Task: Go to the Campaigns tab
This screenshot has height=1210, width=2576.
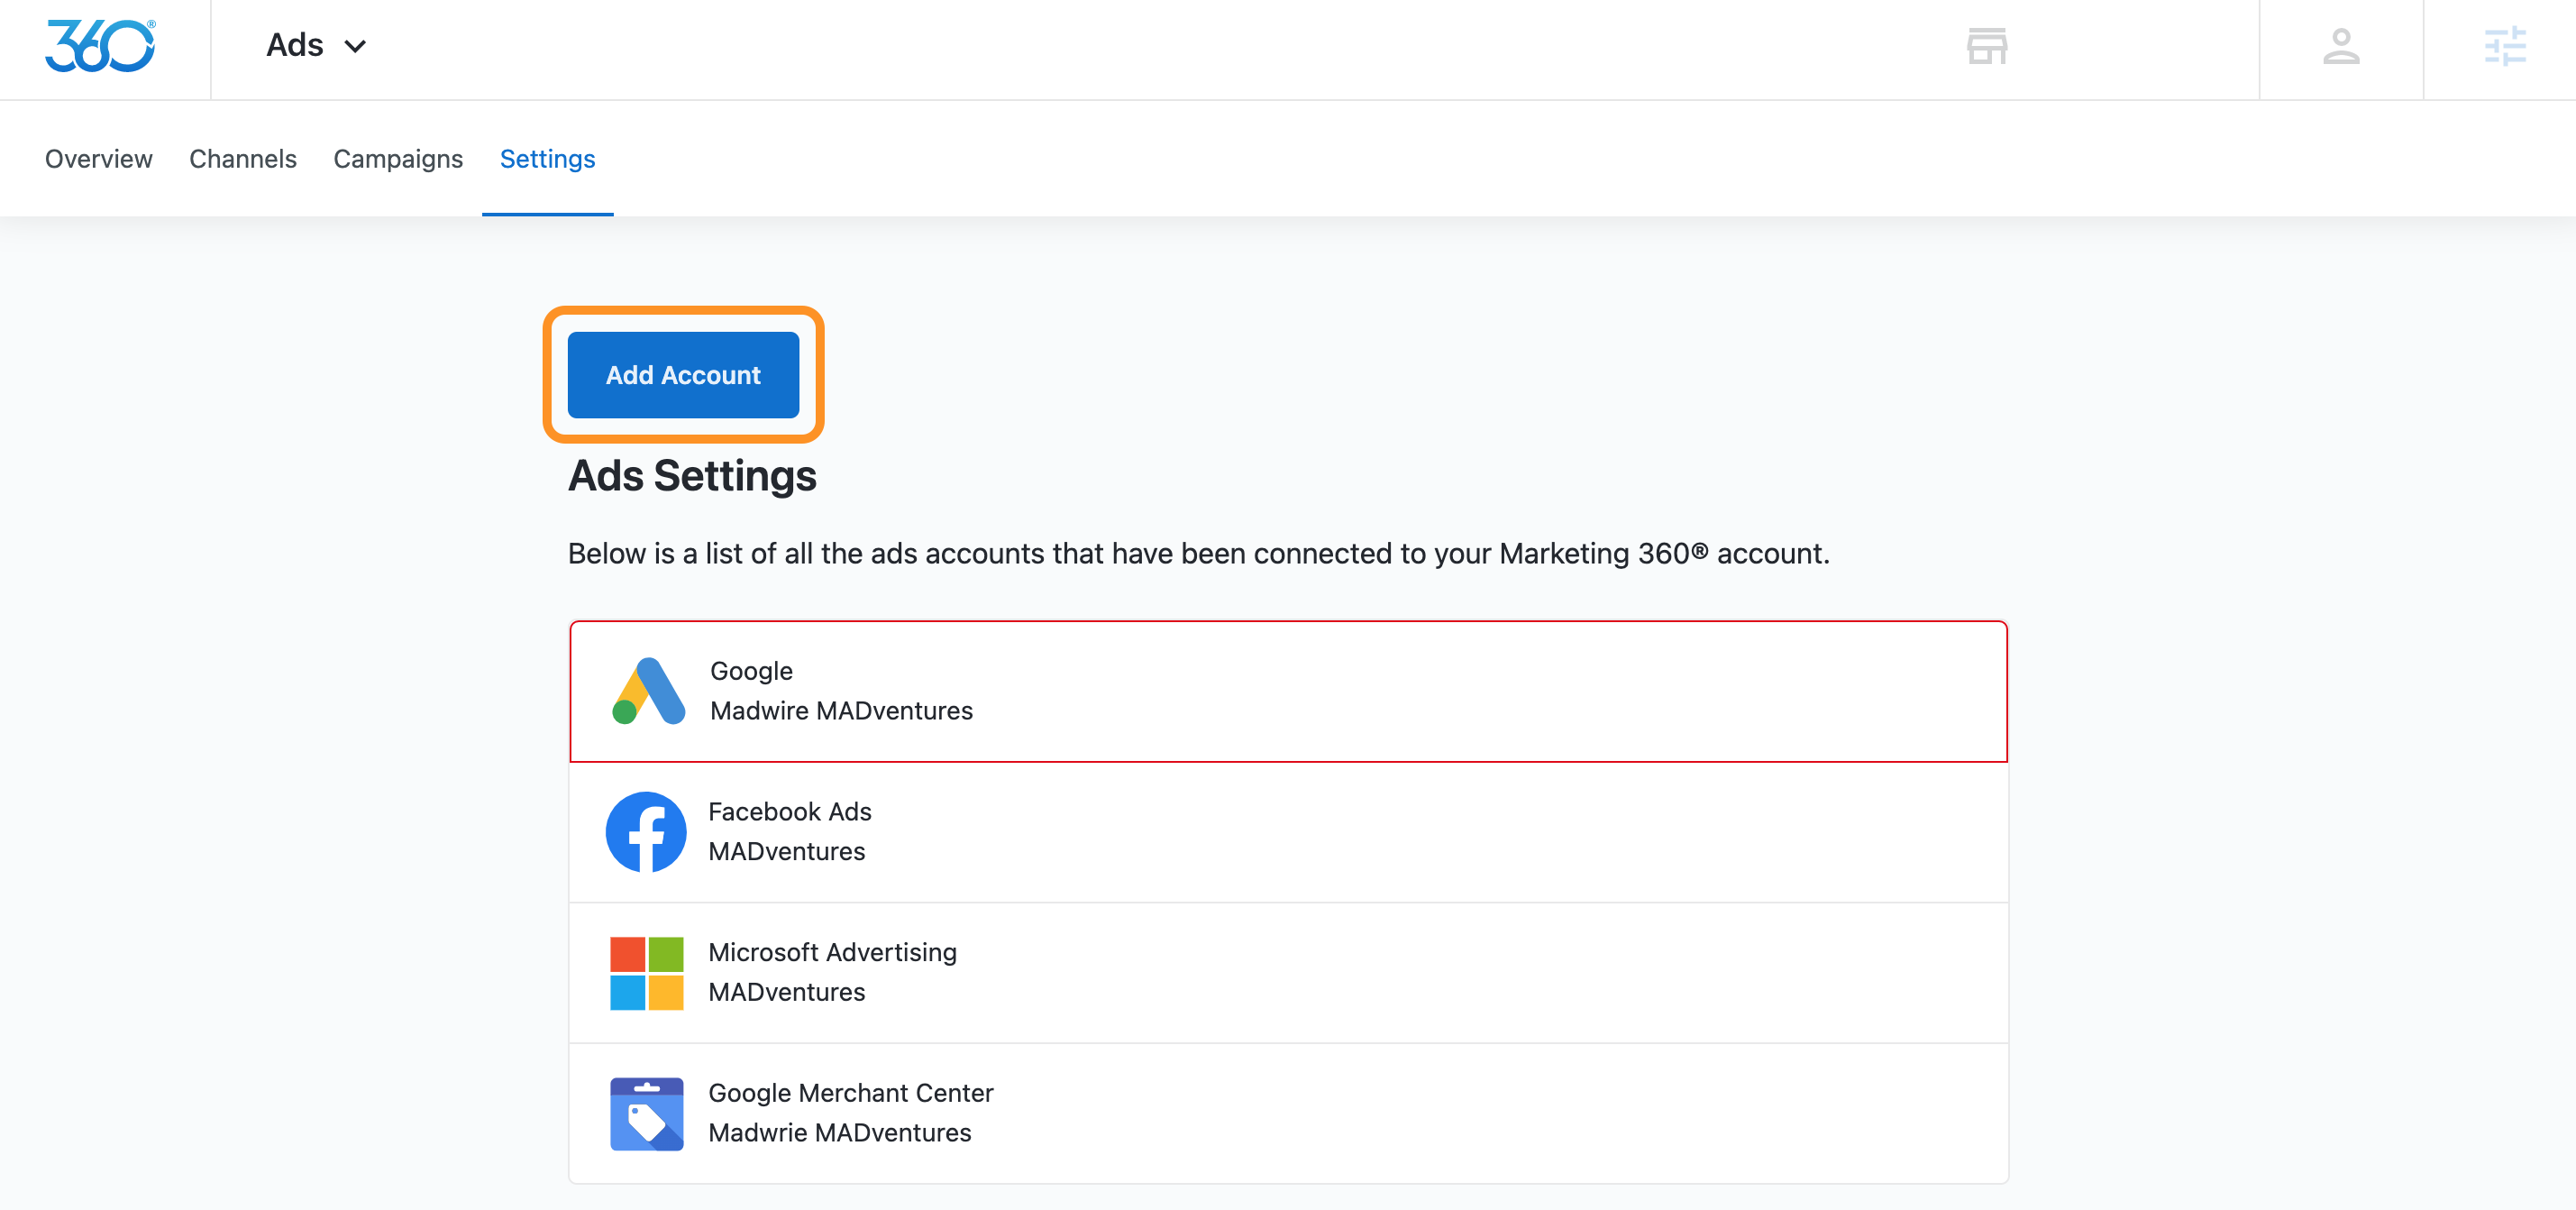Action: coord(397,158)
